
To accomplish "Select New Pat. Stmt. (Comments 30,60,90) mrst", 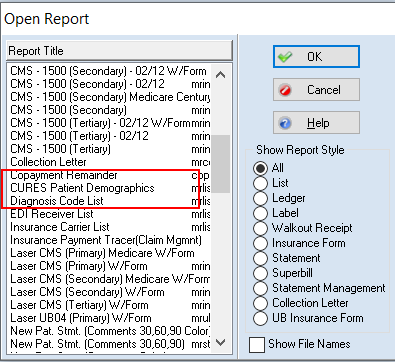I will tap(110, 344).
